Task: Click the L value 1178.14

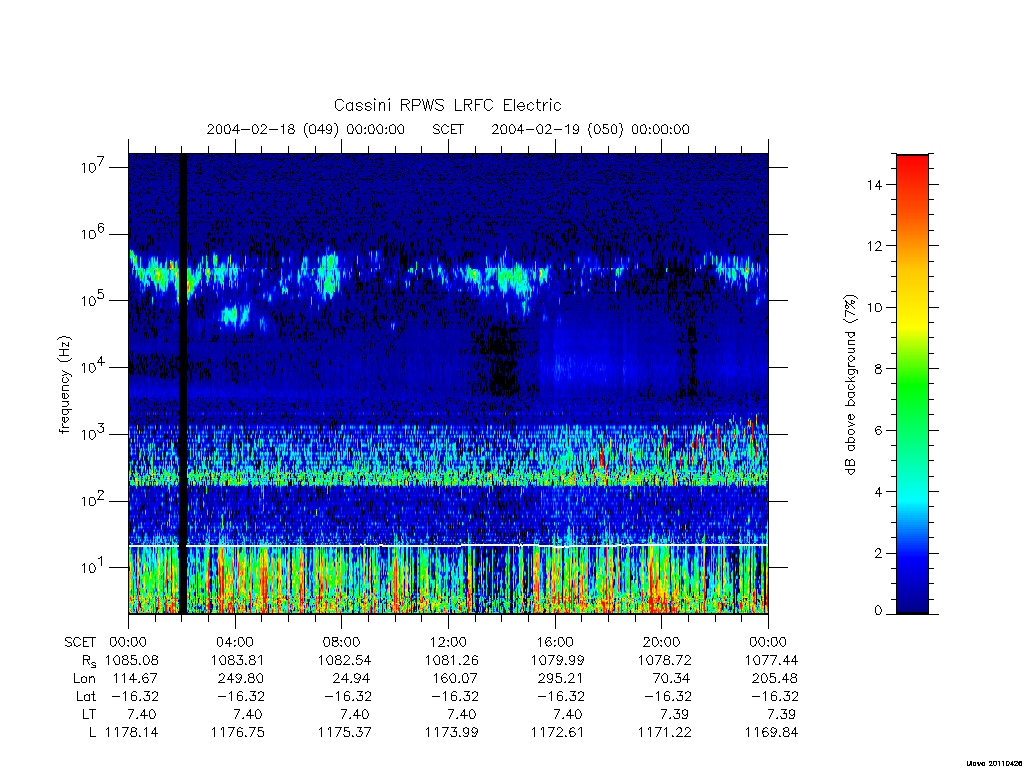Action: coord(131,733)
